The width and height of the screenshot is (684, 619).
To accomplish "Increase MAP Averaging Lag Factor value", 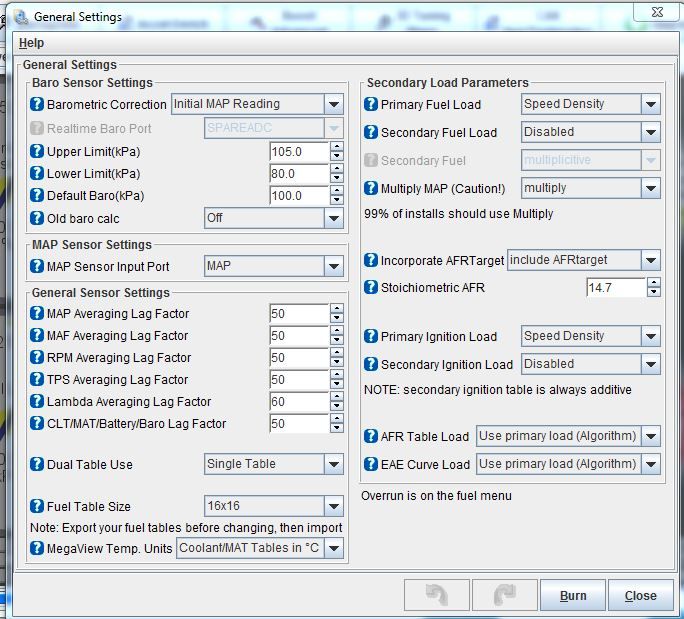I will click(x=336, y=309).
